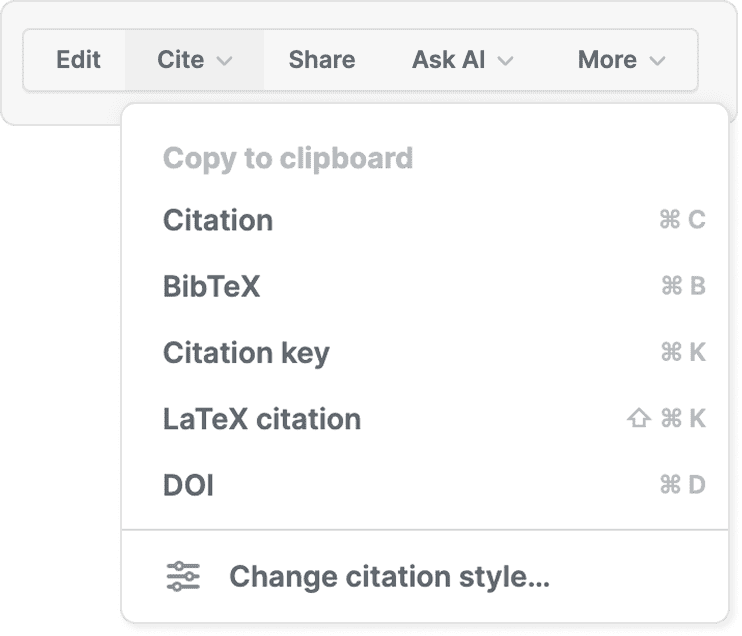Click the ⌘B shortcut hint beside BibTeX
This screenshot has width=742, height=636.
pyautogui.click(x=683, y=287)
